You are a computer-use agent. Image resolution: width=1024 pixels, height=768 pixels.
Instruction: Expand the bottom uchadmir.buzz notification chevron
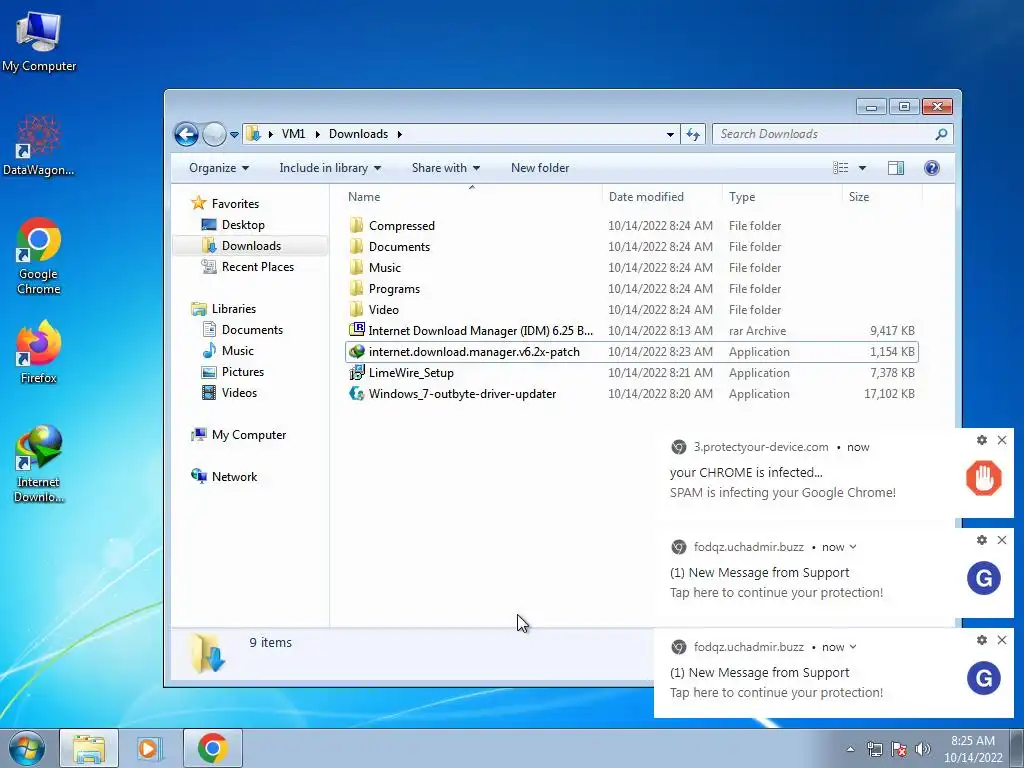853,647
